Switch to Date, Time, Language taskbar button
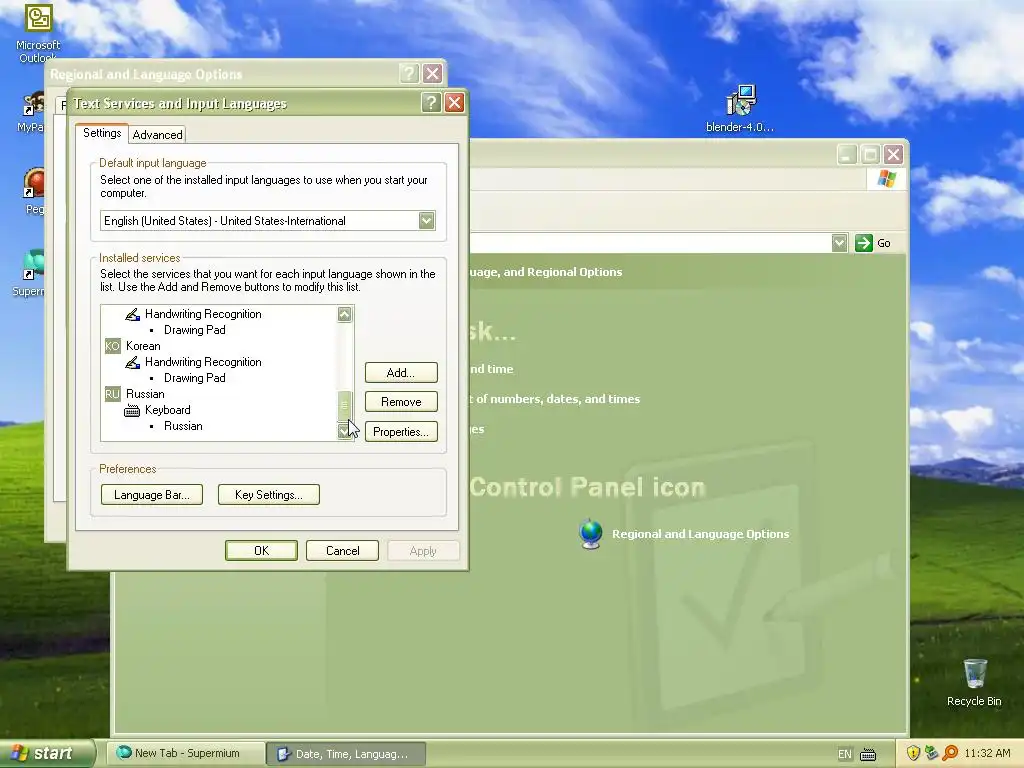The width and height of the screenshot is (1024, 768). click(347, 754)
